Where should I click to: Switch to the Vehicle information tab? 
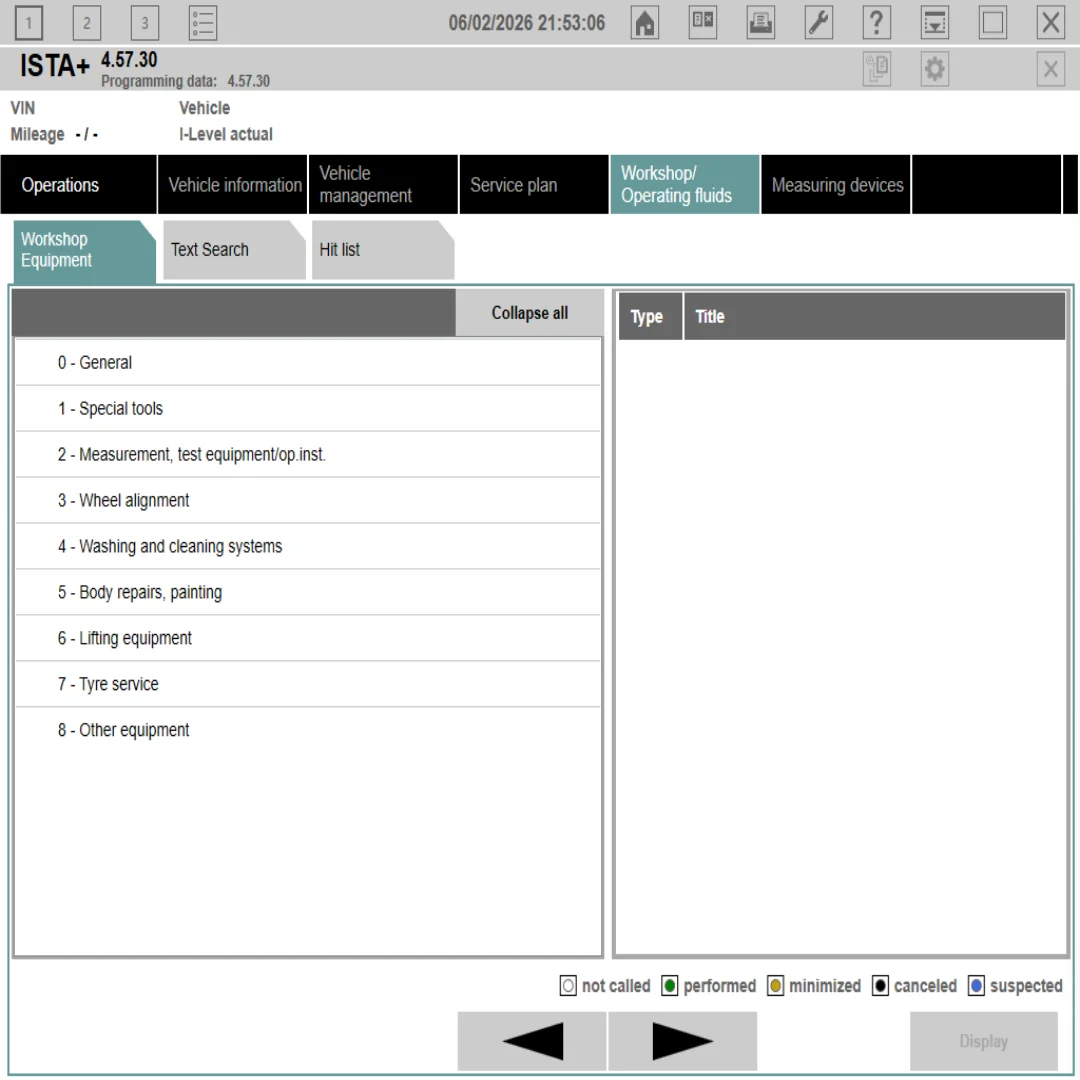[233, 185]
